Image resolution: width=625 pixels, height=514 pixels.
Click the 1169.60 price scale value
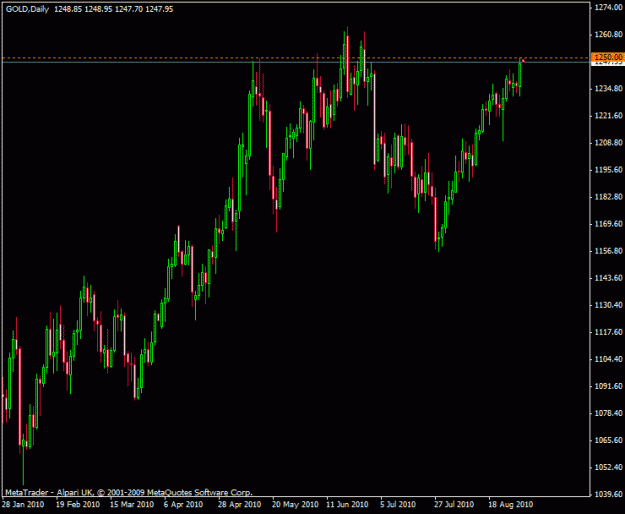click(608, 224)
